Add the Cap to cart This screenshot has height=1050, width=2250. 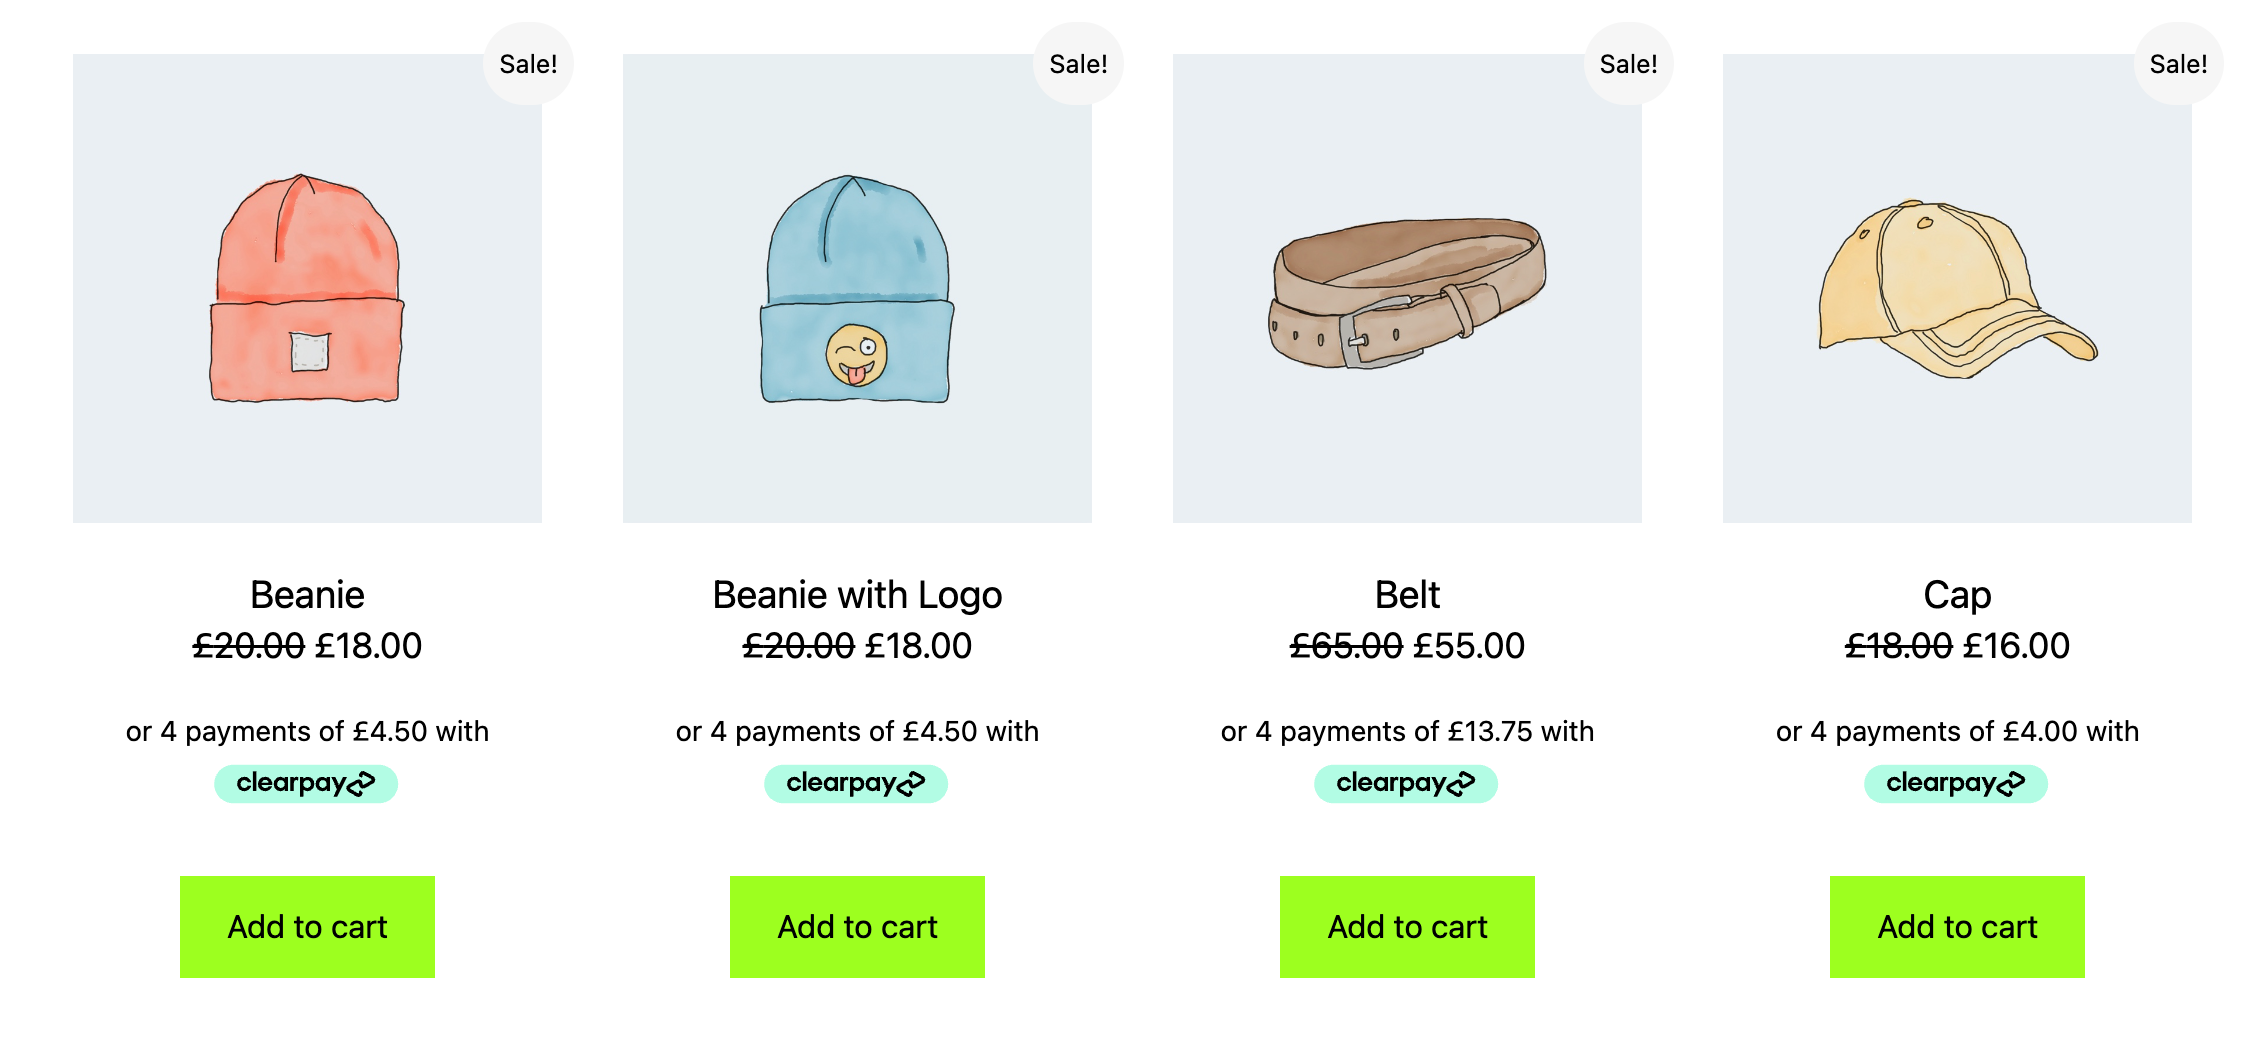1957,927
